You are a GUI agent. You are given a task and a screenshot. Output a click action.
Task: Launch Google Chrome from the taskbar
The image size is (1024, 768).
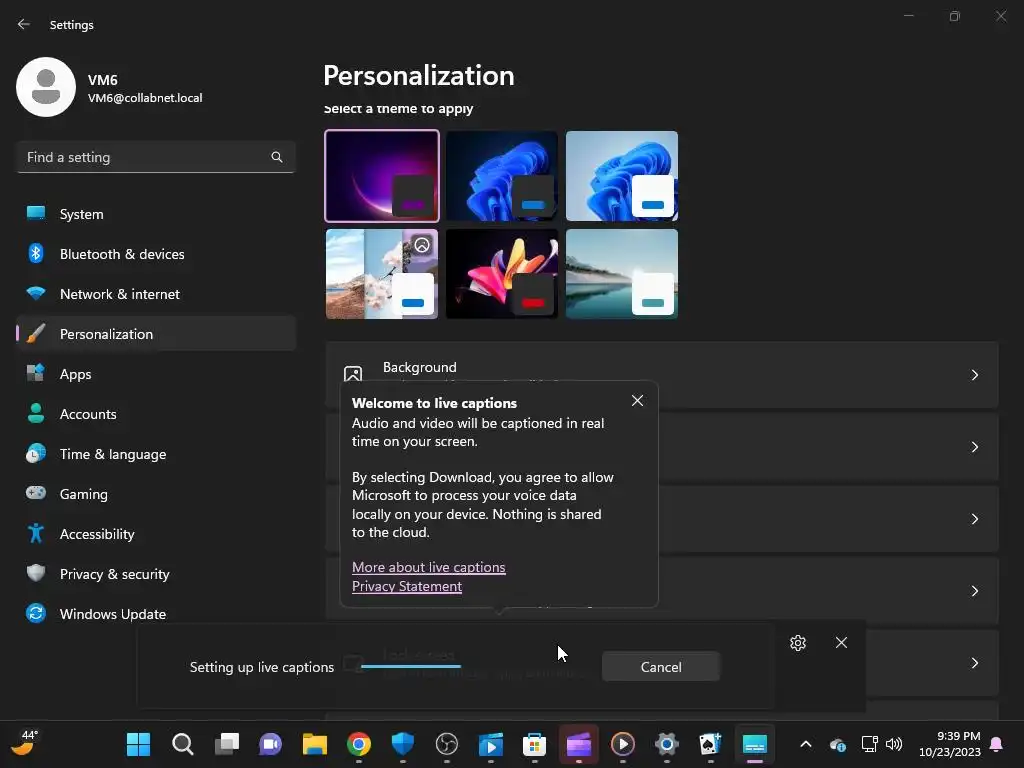(x=359, y=744)
